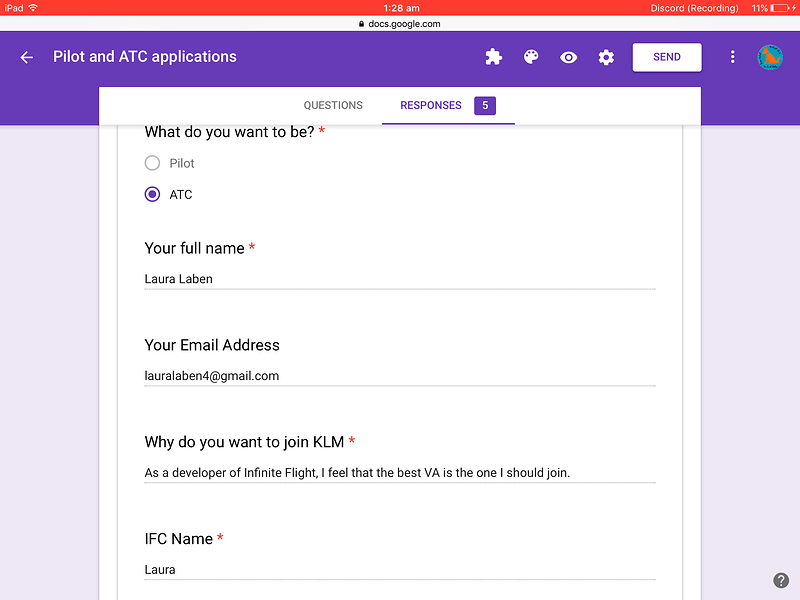The image size is (800, 600).
Task: Click the 'What do you want to be?' heading
Action: pos(230,132)
